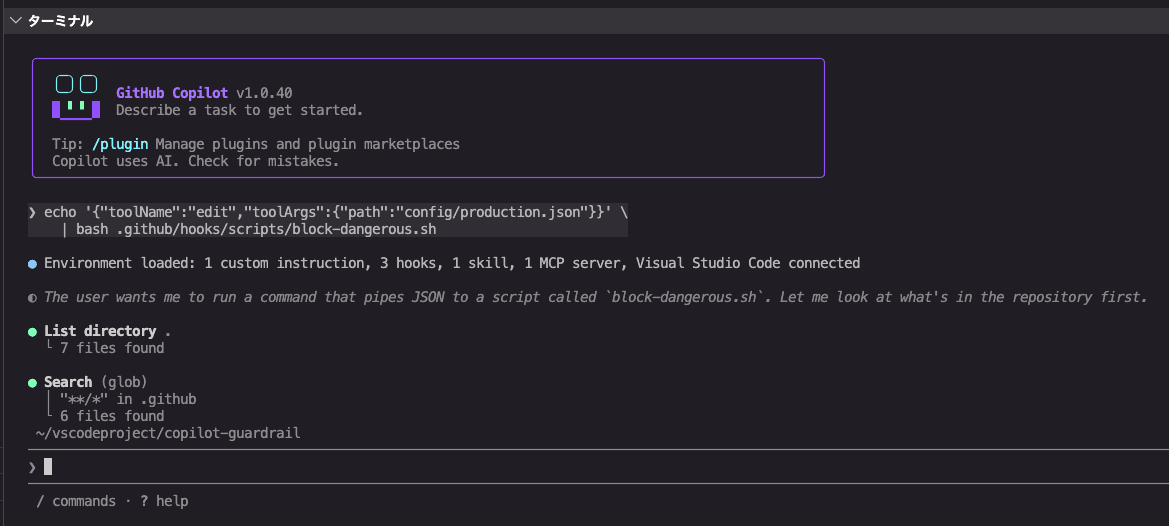Click the /plugin command in the tip
The width and height of the screenshot is (1169, 526).
[120, 144]
